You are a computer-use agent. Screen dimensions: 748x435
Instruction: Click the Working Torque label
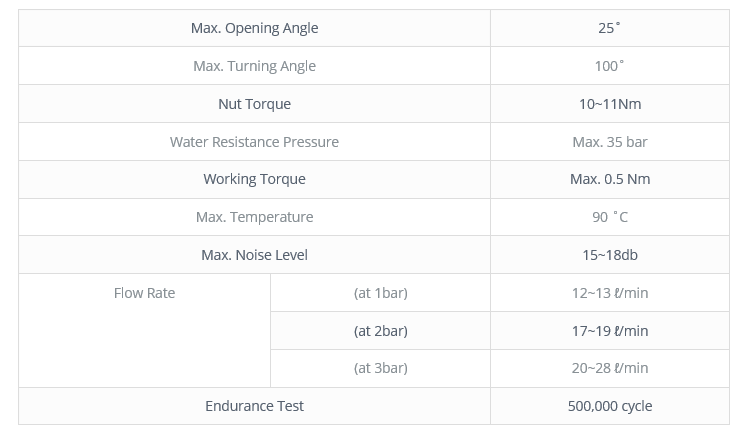pos(254,179)
